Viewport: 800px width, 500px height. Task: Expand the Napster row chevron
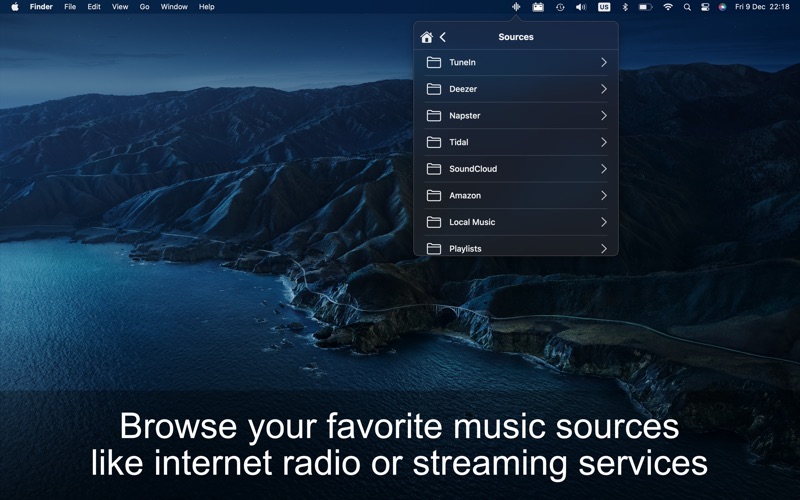(604, 115)
